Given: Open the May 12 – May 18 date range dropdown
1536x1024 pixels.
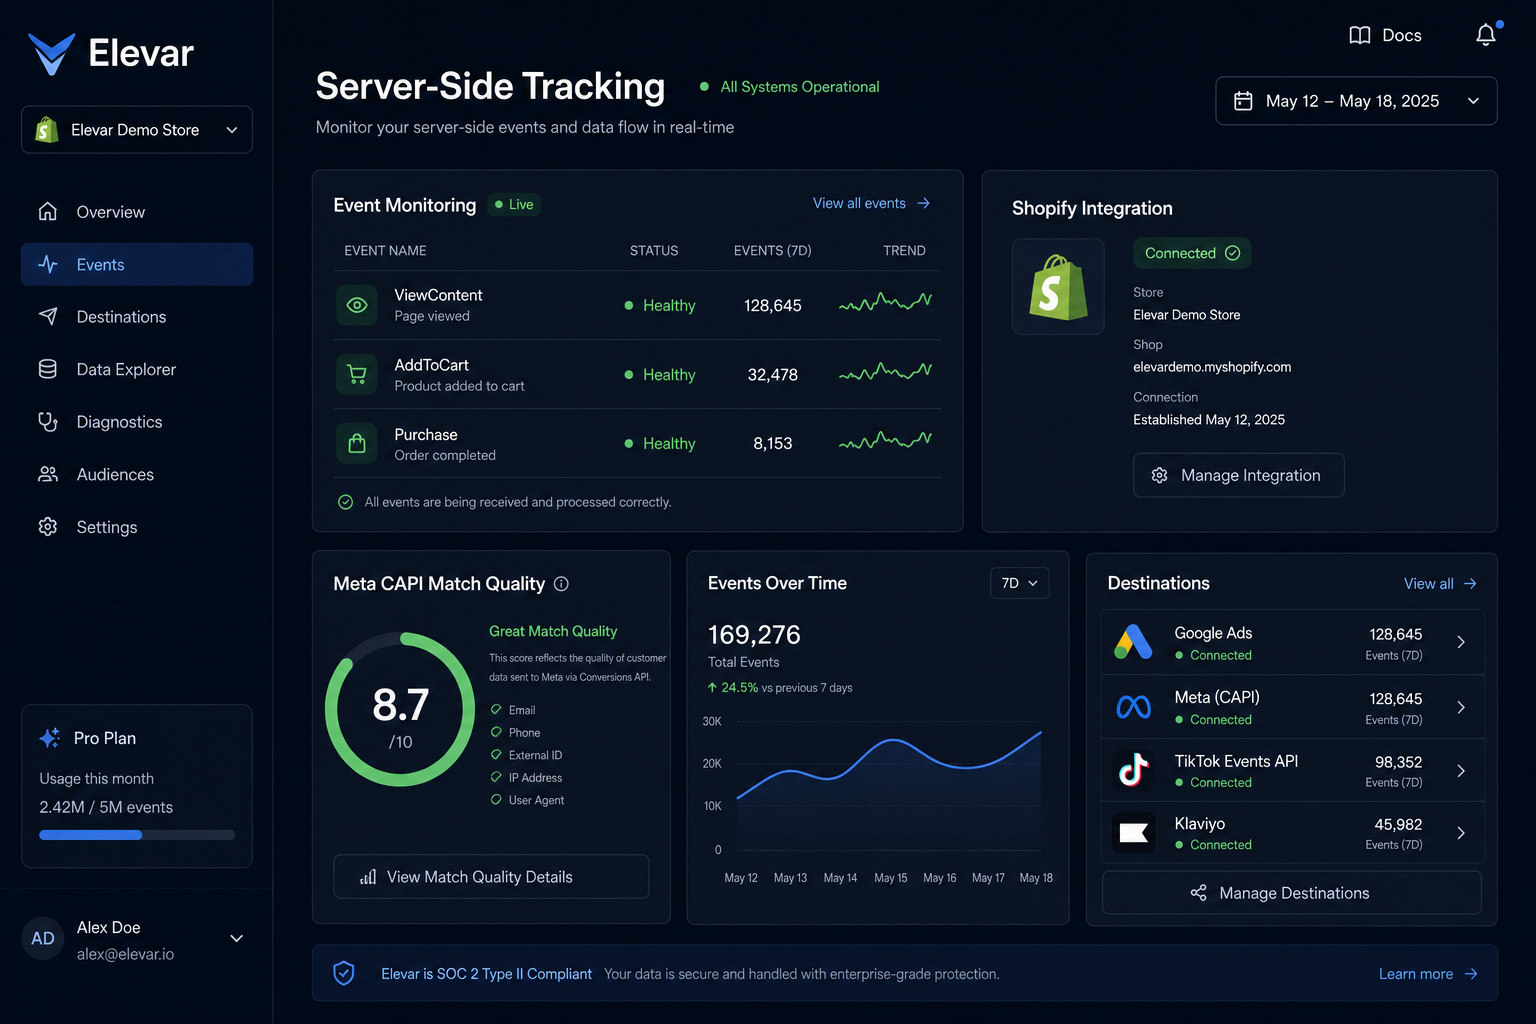Looking at the screenshot, I should click(x=1356, y=101).
